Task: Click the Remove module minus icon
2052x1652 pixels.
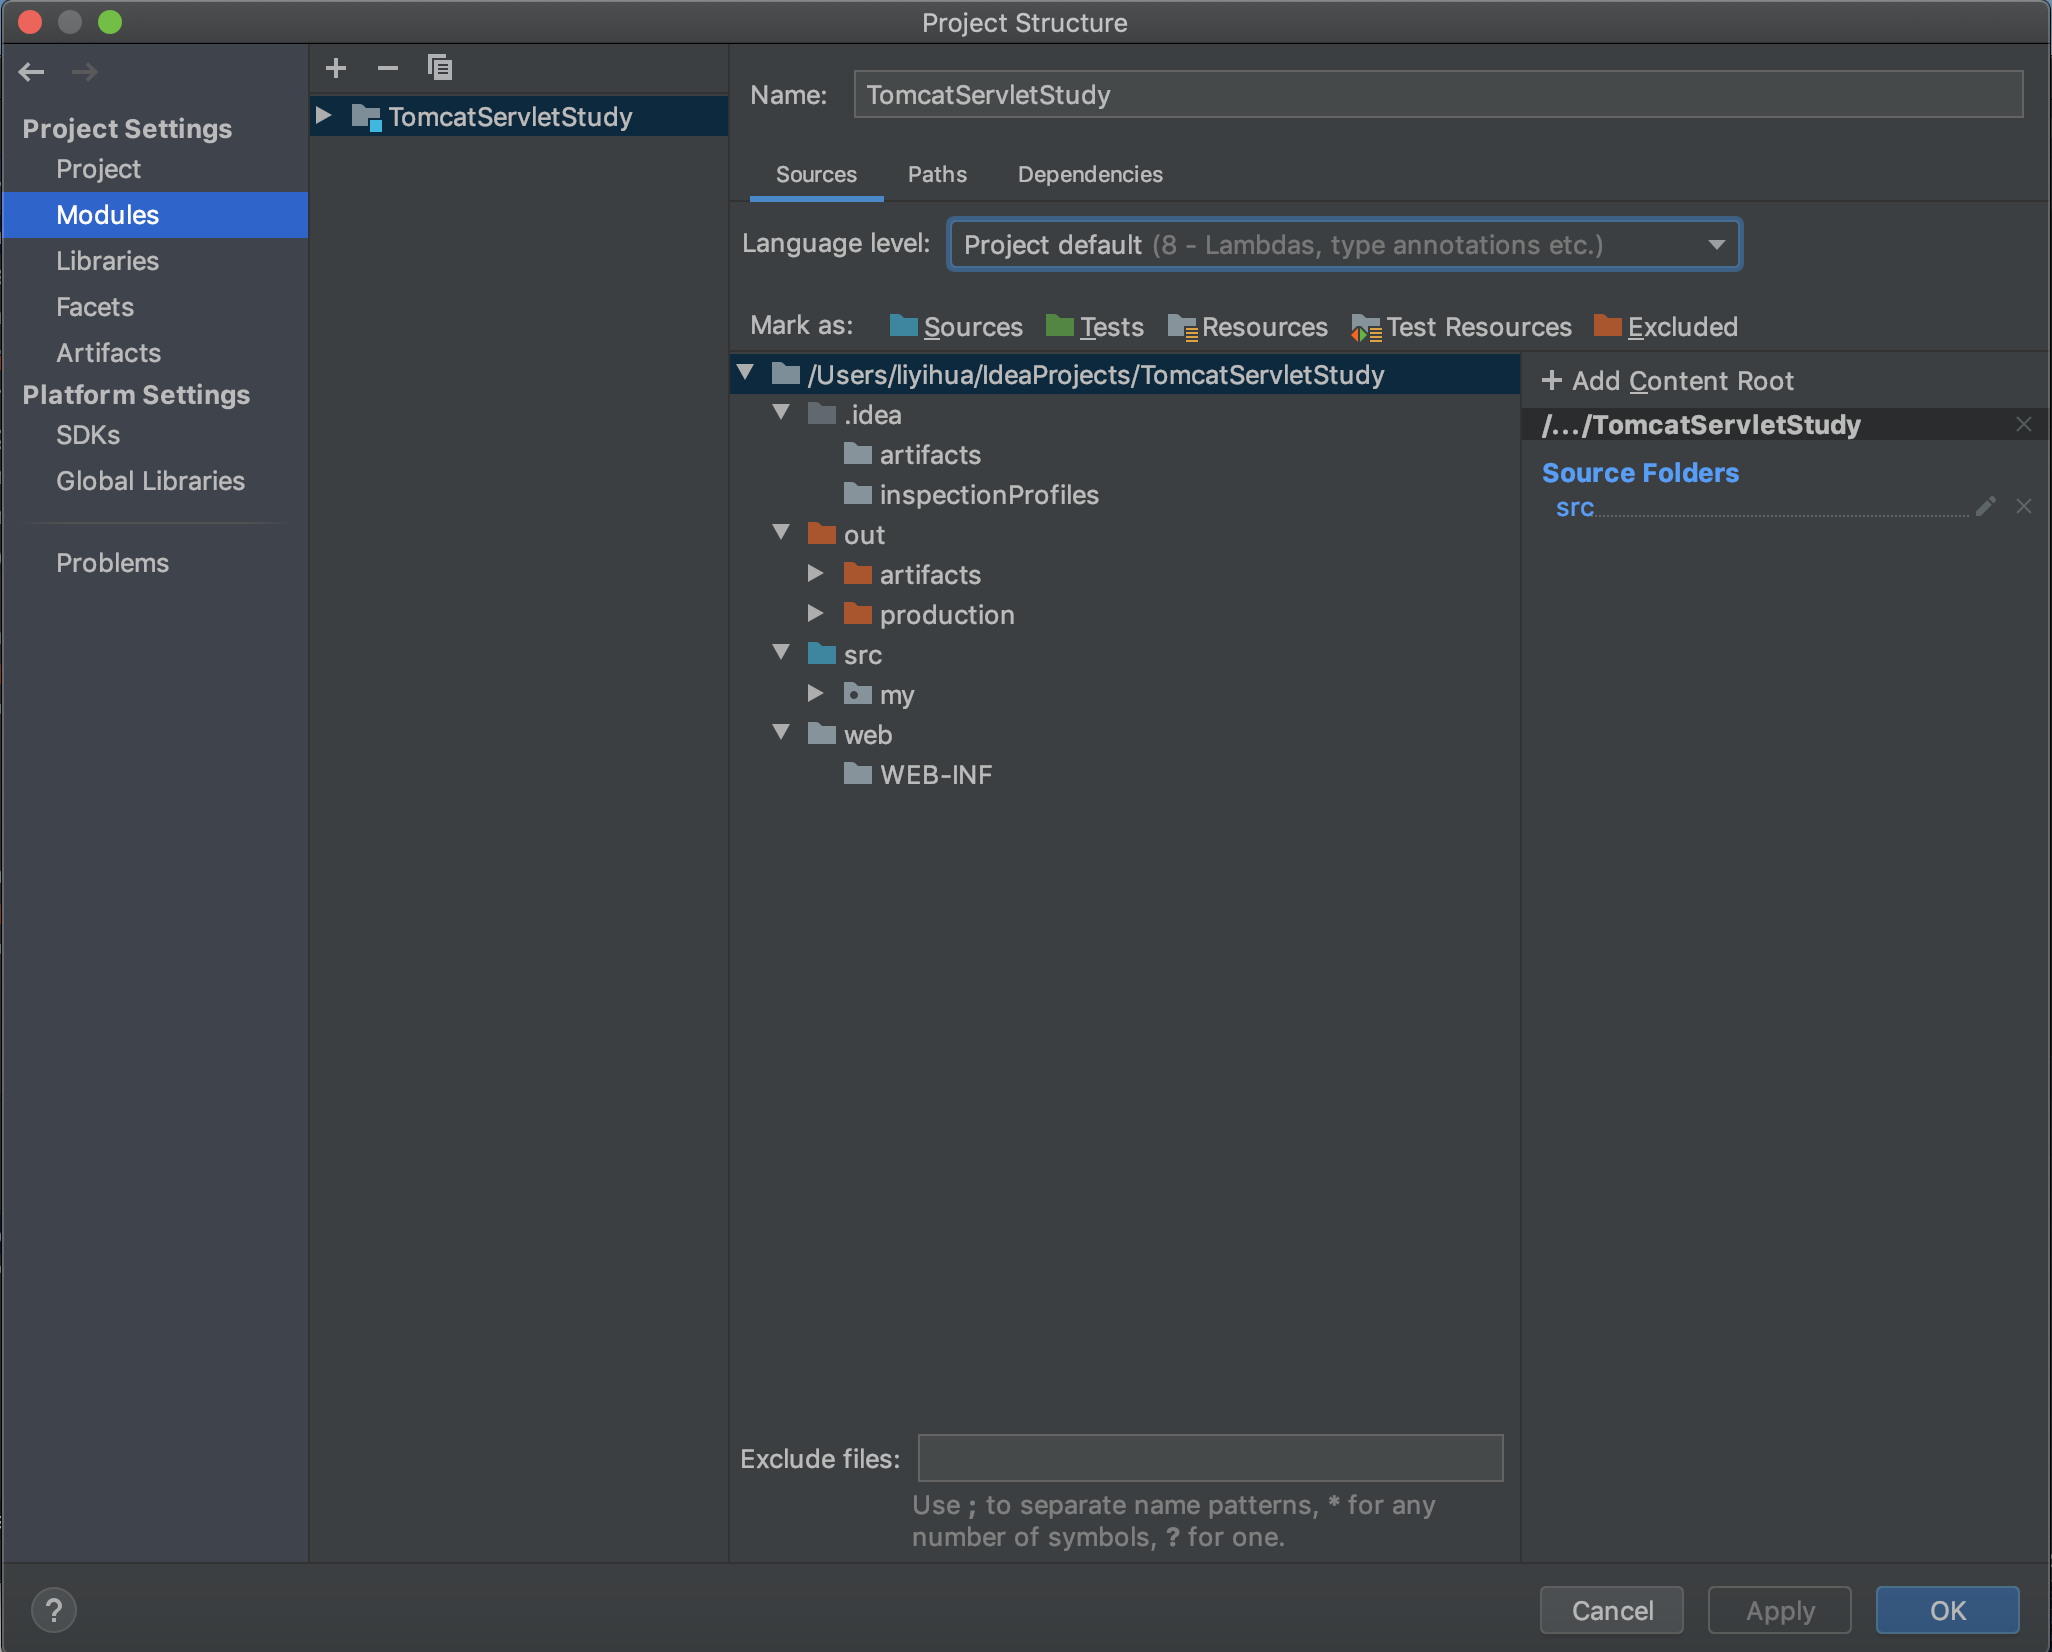Action: tap(388, 68)
